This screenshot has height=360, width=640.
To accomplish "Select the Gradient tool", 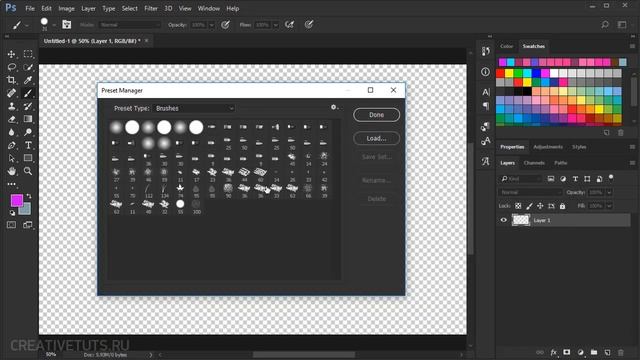I will click(28, 119).
